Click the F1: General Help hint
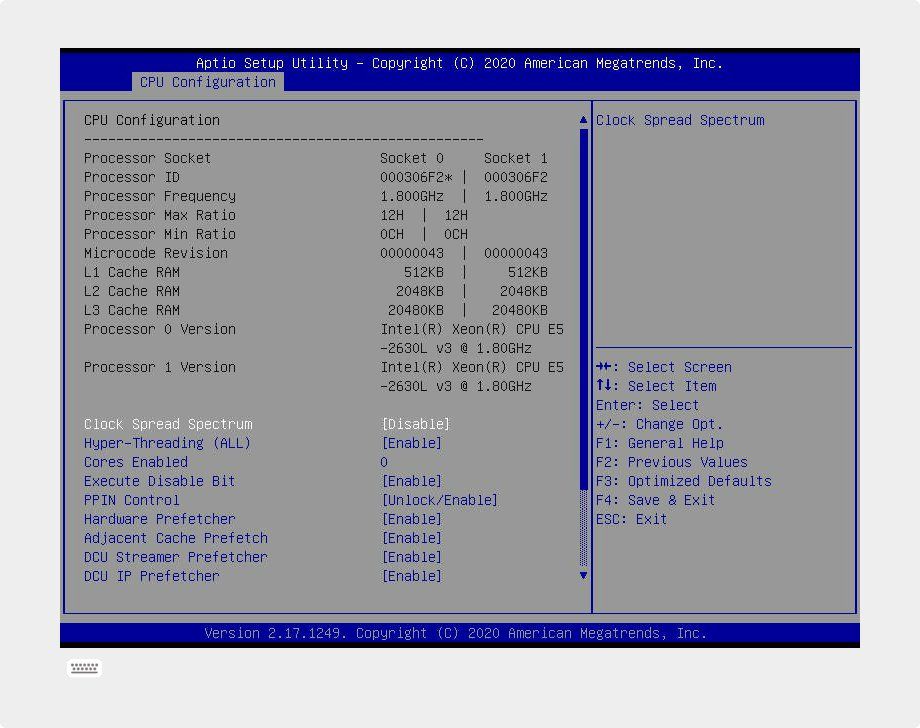920x728 pixels. click(659, 443)
